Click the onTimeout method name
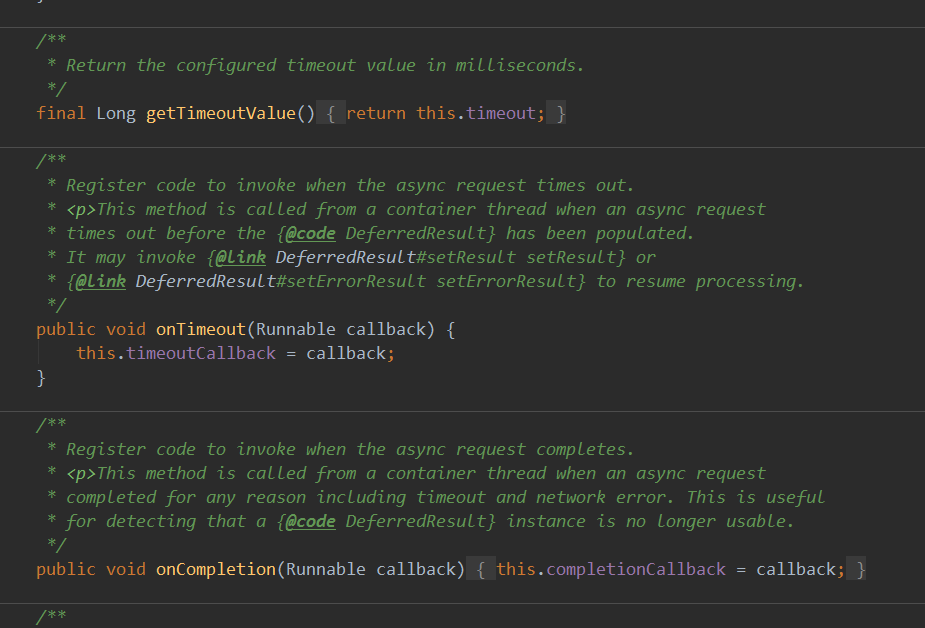This screenshot has height=628, width=925. click(x=201, y=329)
